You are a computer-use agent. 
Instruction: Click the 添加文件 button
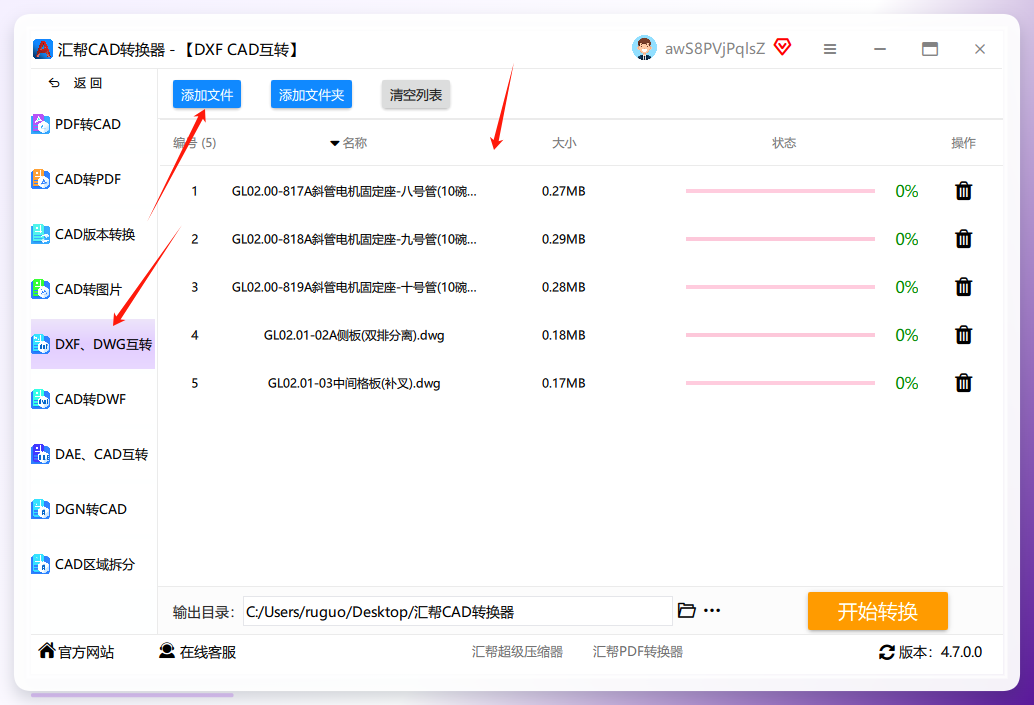click(207, 94)
